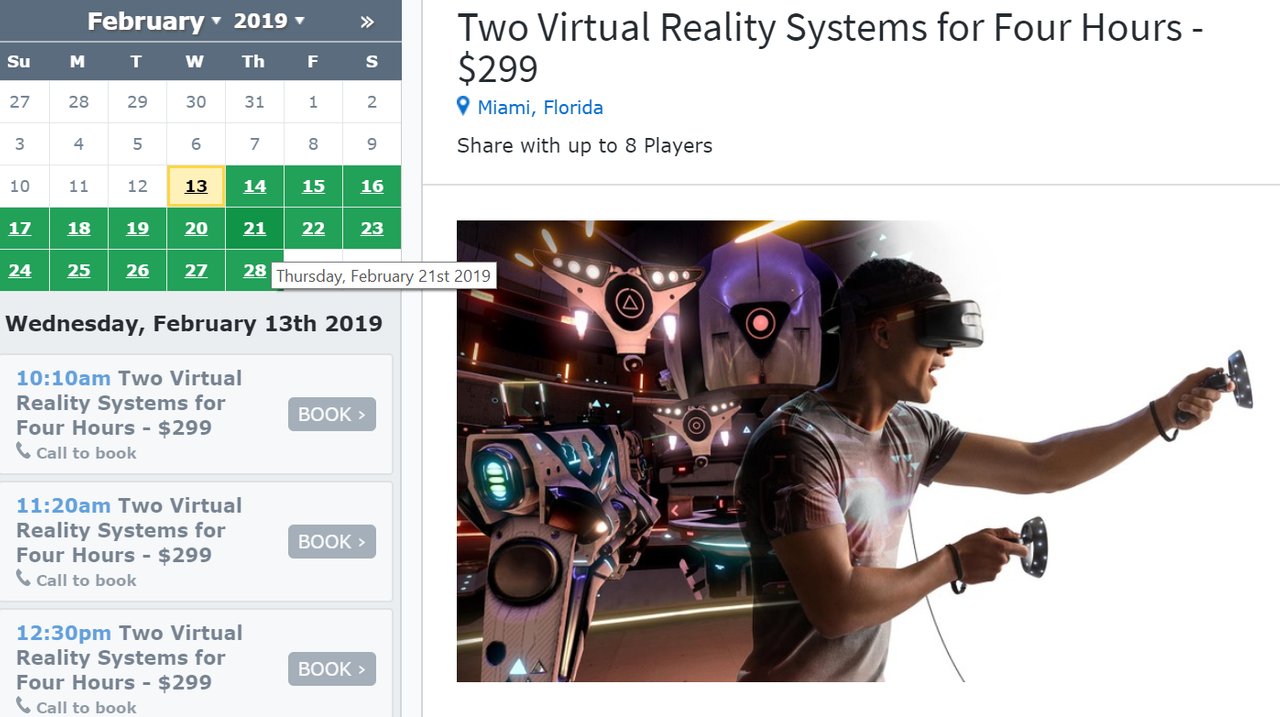1280x717 pixels.
Task: Click the VR player product image
Action: pyautogui.click(x=855, y=451)
